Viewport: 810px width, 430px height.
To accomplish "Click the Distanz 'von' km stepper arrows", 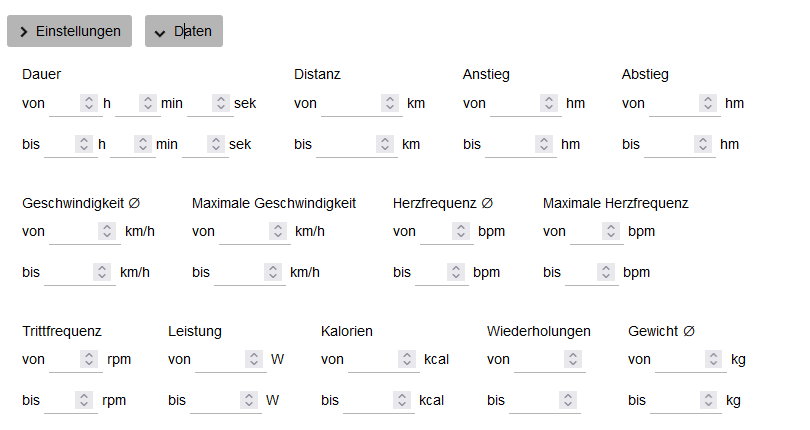I will (x=390, y=103).
